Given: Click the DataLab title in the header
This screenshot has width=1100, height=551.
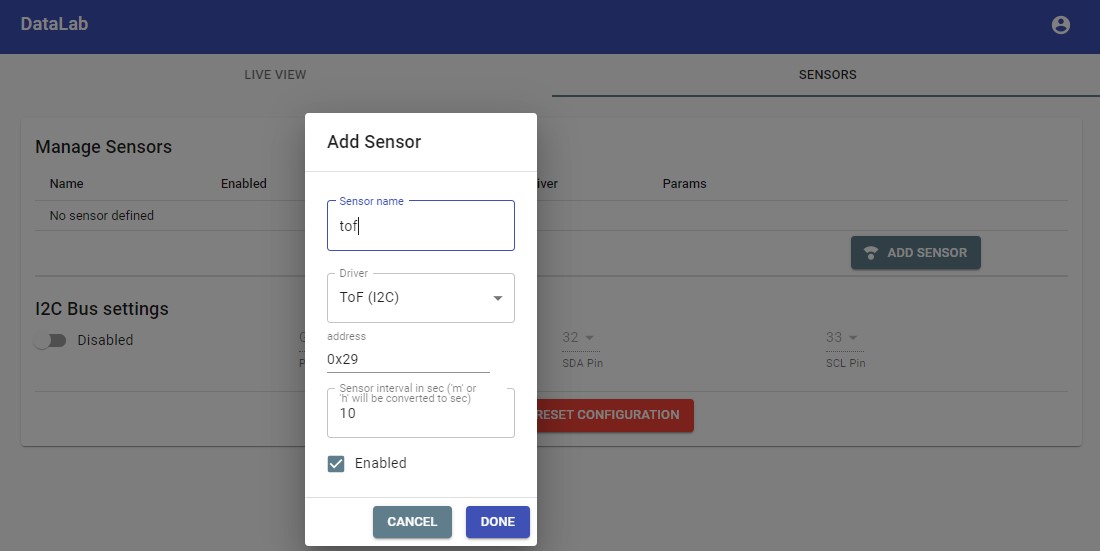Looking at the screenshot, I should 54,24.
